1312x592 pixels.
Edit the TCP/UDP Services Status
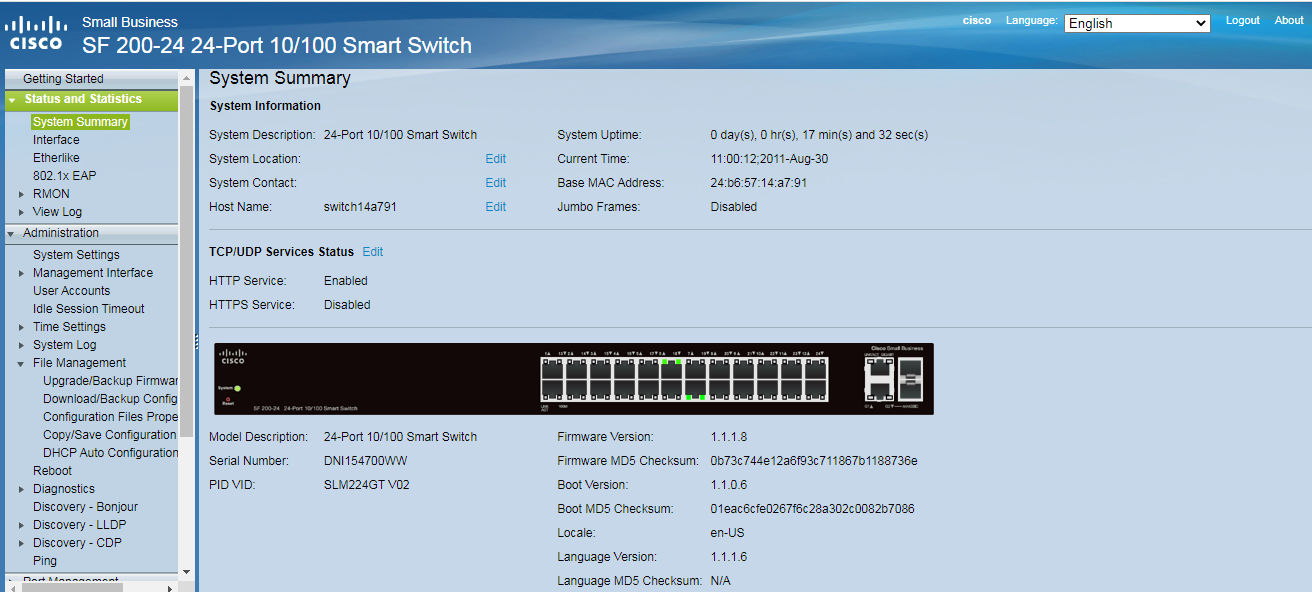(372, 251)
